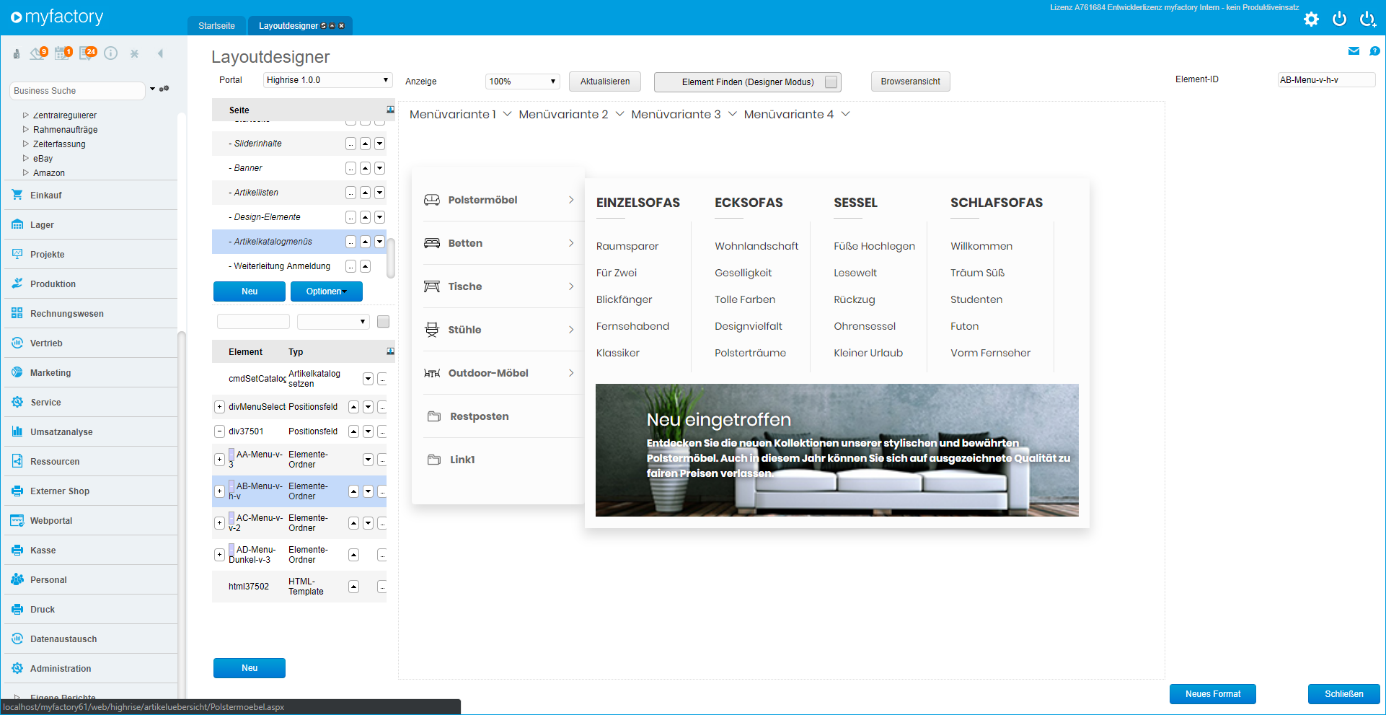Open the Business Suche dropdown arrow
Image resolution: width=1386 pixels, height=715 pixels.
pyautogui.click(x=153, y=89)
